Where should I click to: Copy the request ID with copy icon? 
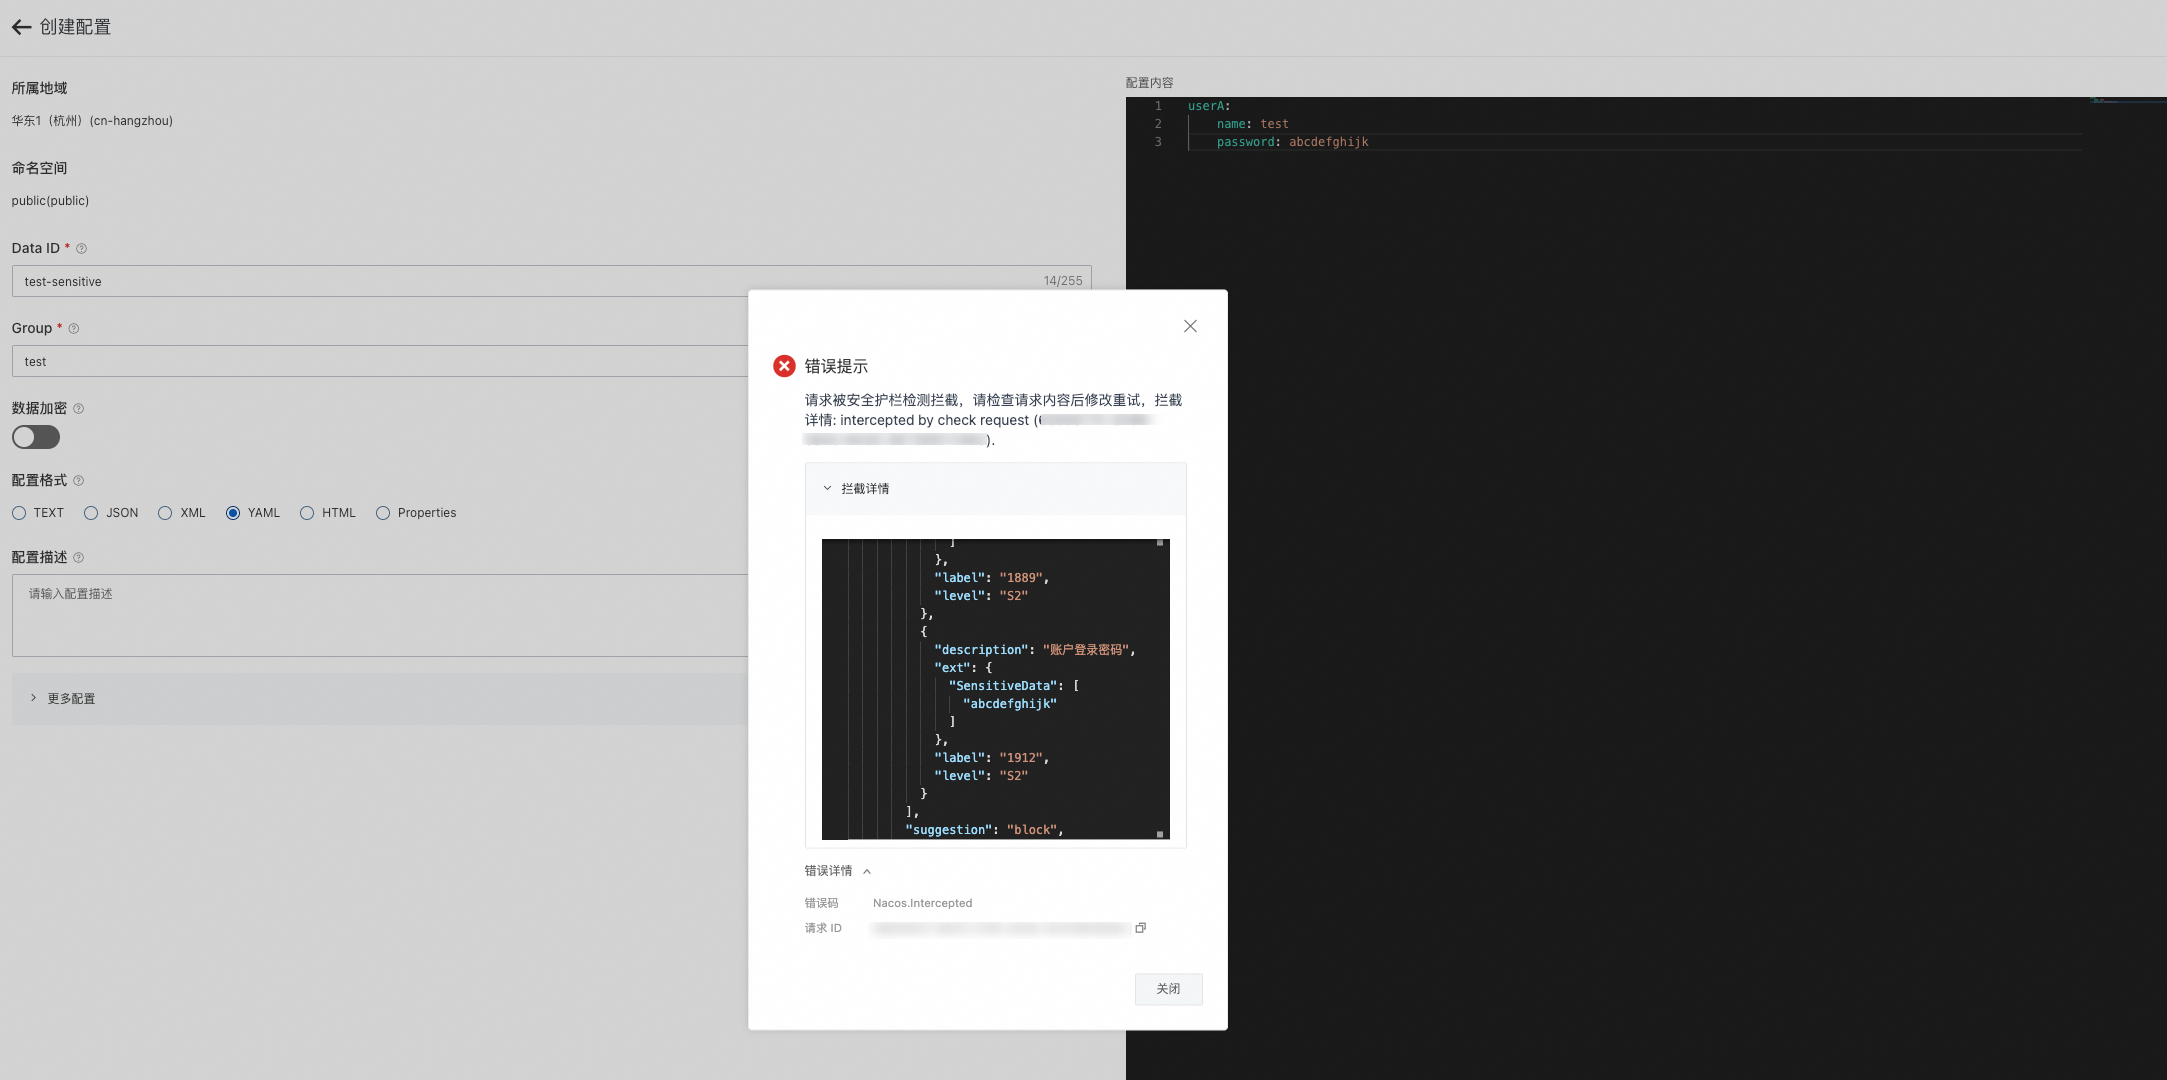click(x=1140, y=928)
